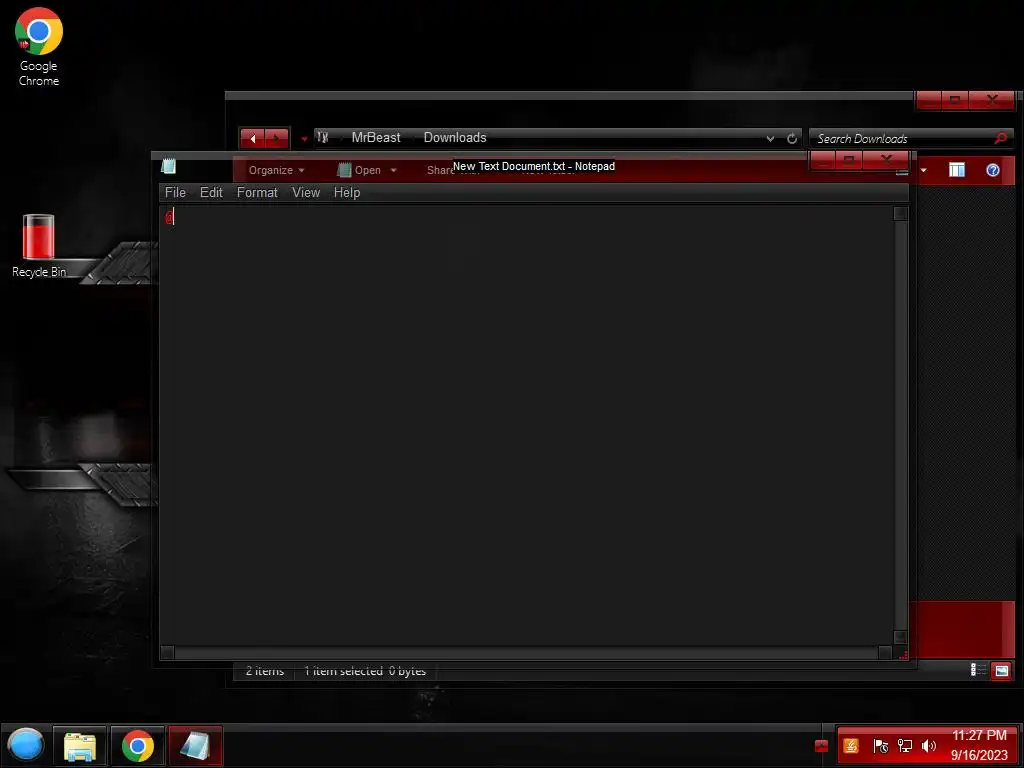Select the Recycle Bin desktop icon

pyautogui.click(x=39, y=246)
